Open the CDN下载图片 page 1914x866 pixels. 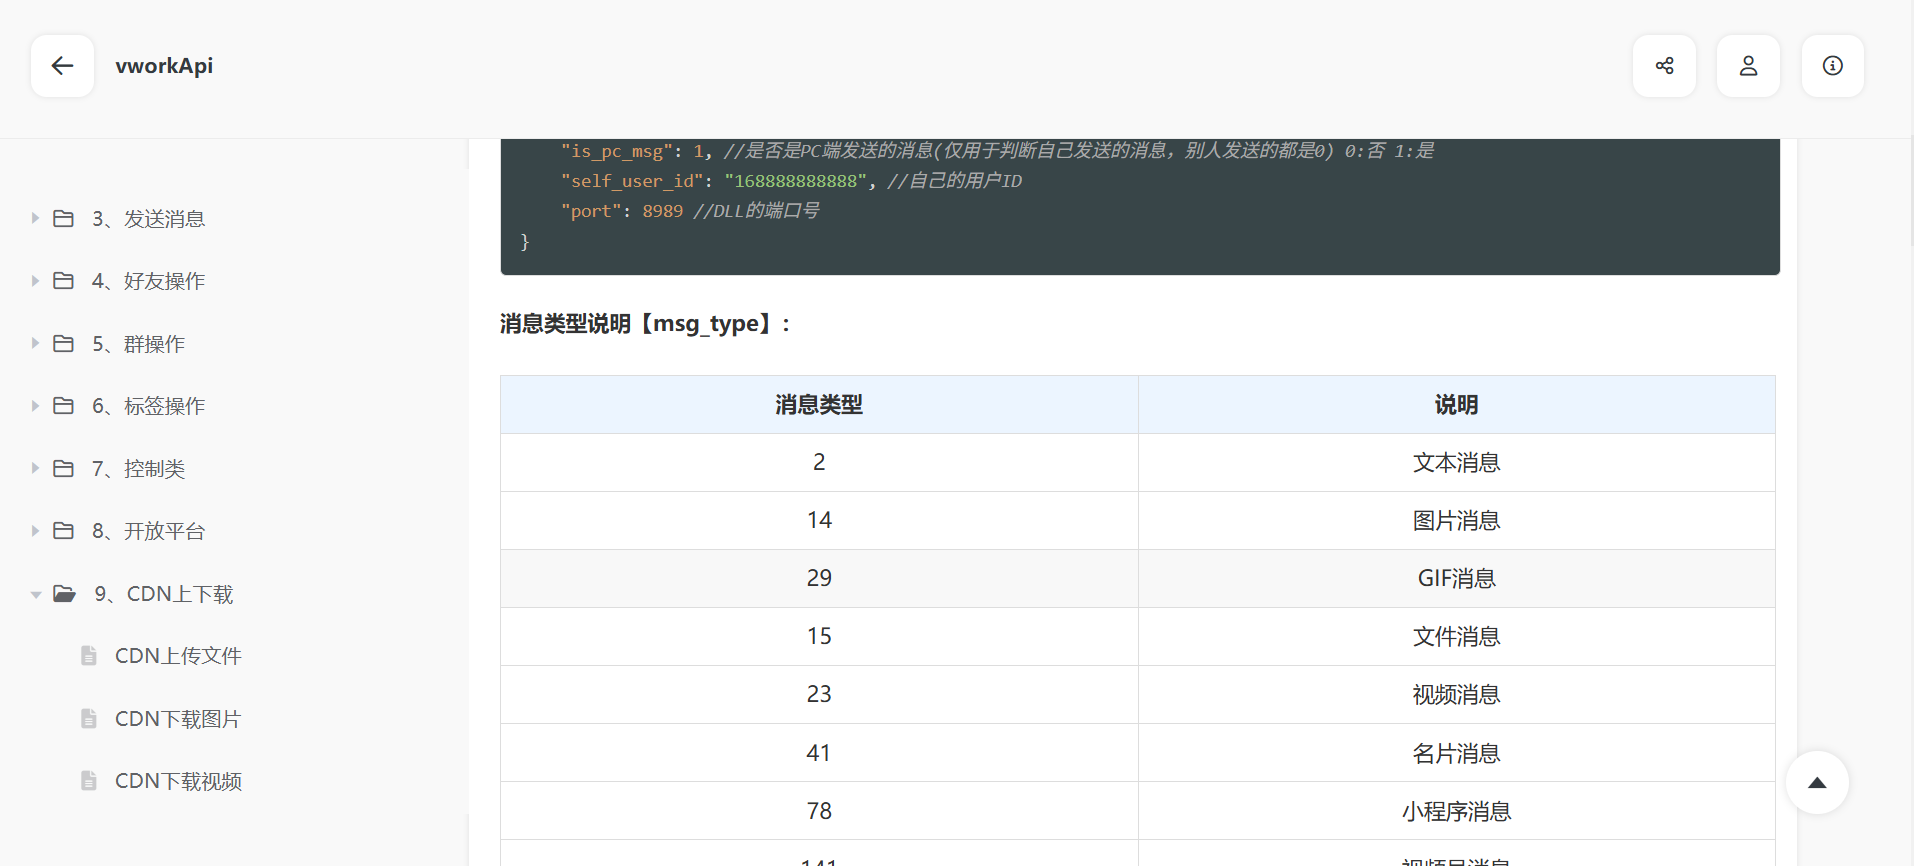tap(178, 719)
